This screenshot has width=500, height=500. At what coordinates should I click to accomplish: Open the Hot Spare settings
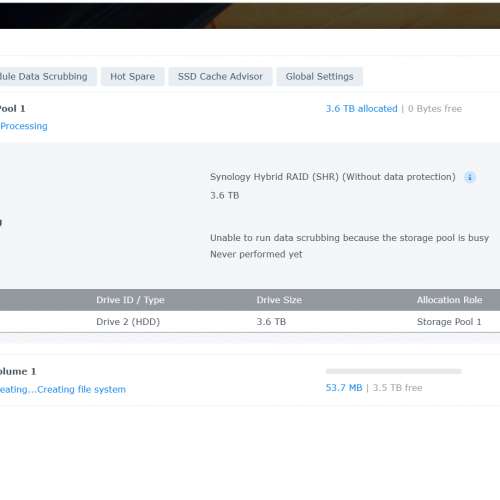click(133, 77)
